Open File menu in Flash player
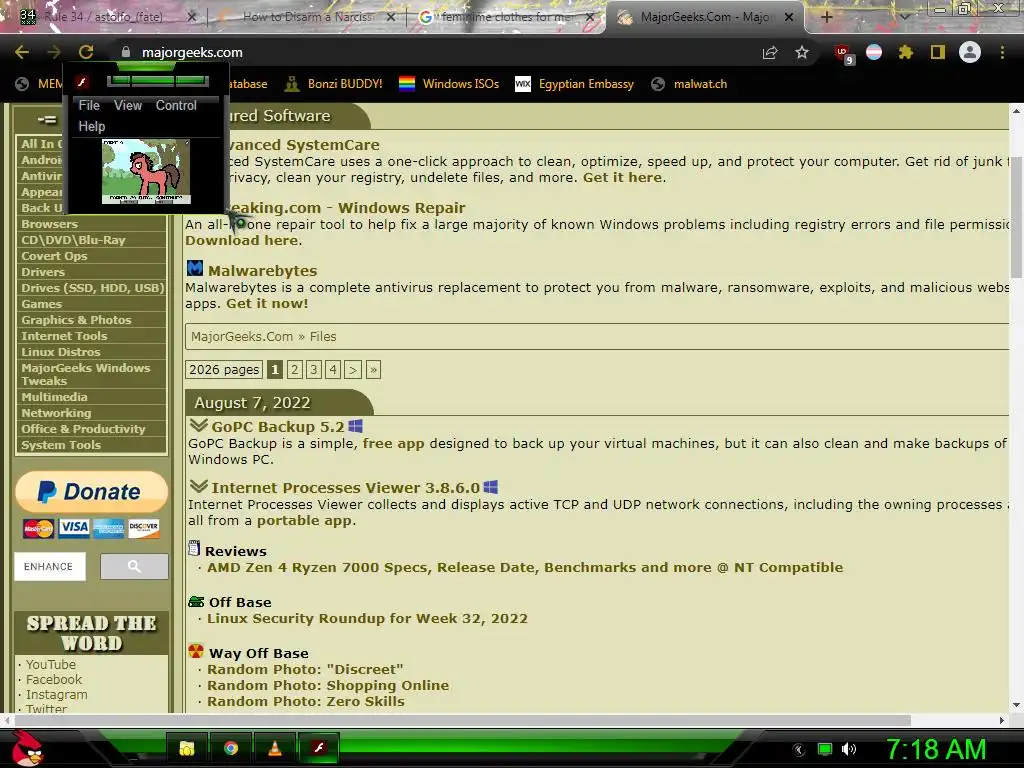The height and width of the screenshot is (768, 1024). pyautogui.click(x=89, y=105)
